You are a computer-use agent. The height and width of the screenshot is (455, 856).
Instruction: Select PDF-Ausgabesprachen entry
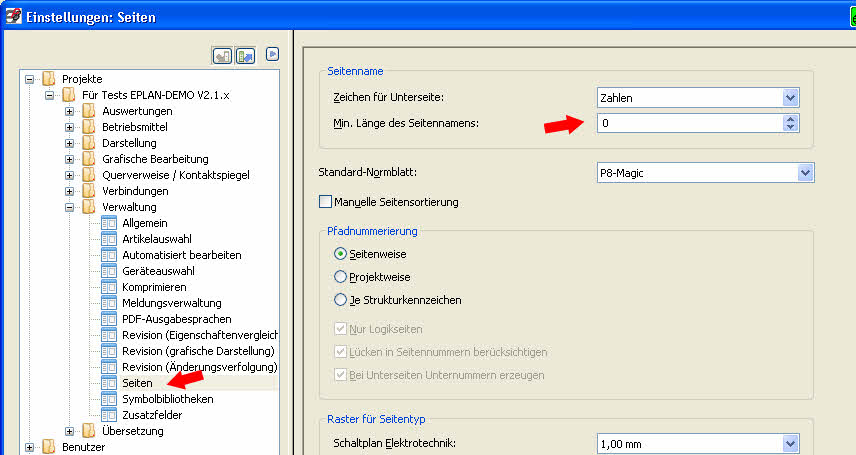click(x=177, y=319)
